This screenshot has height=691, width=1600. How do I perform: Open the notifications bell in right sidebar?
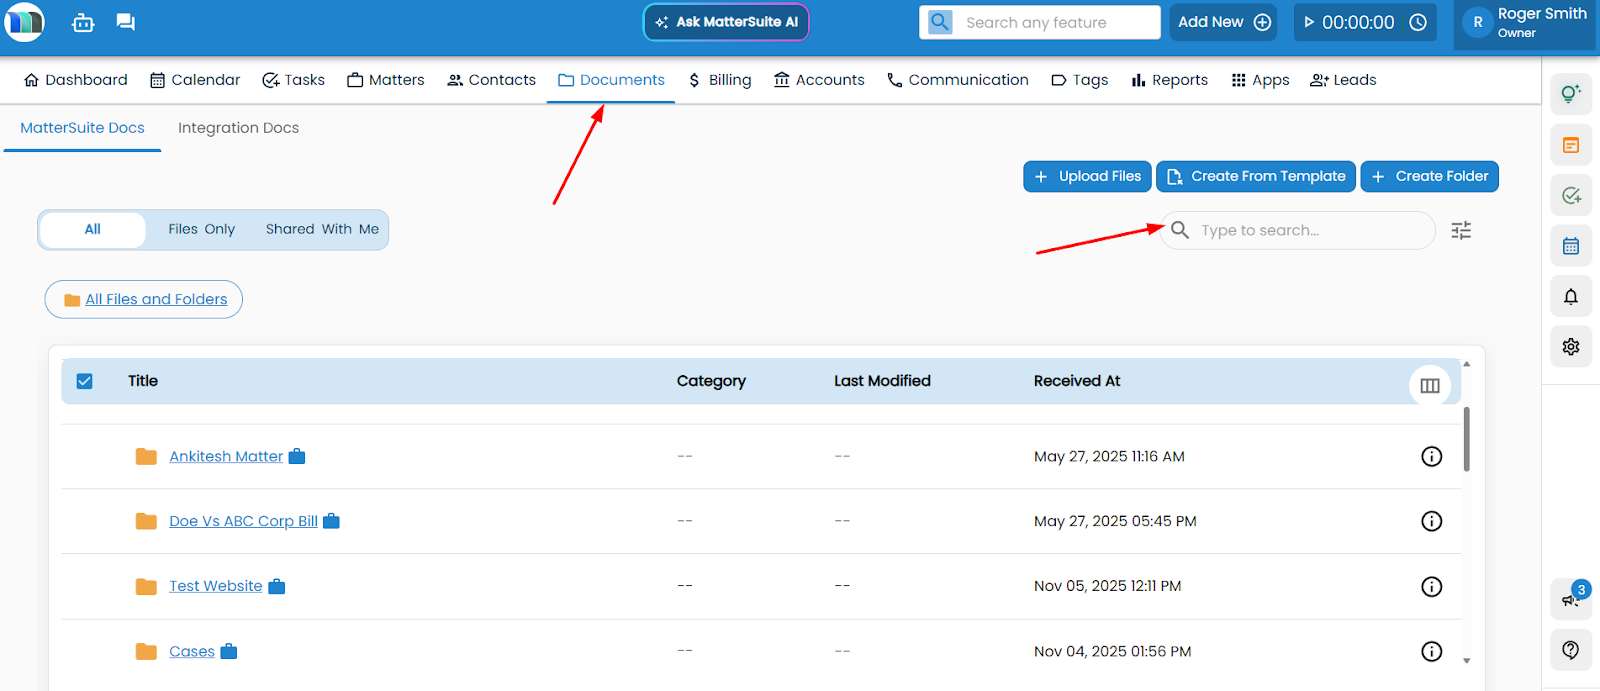click(1570, 297)
